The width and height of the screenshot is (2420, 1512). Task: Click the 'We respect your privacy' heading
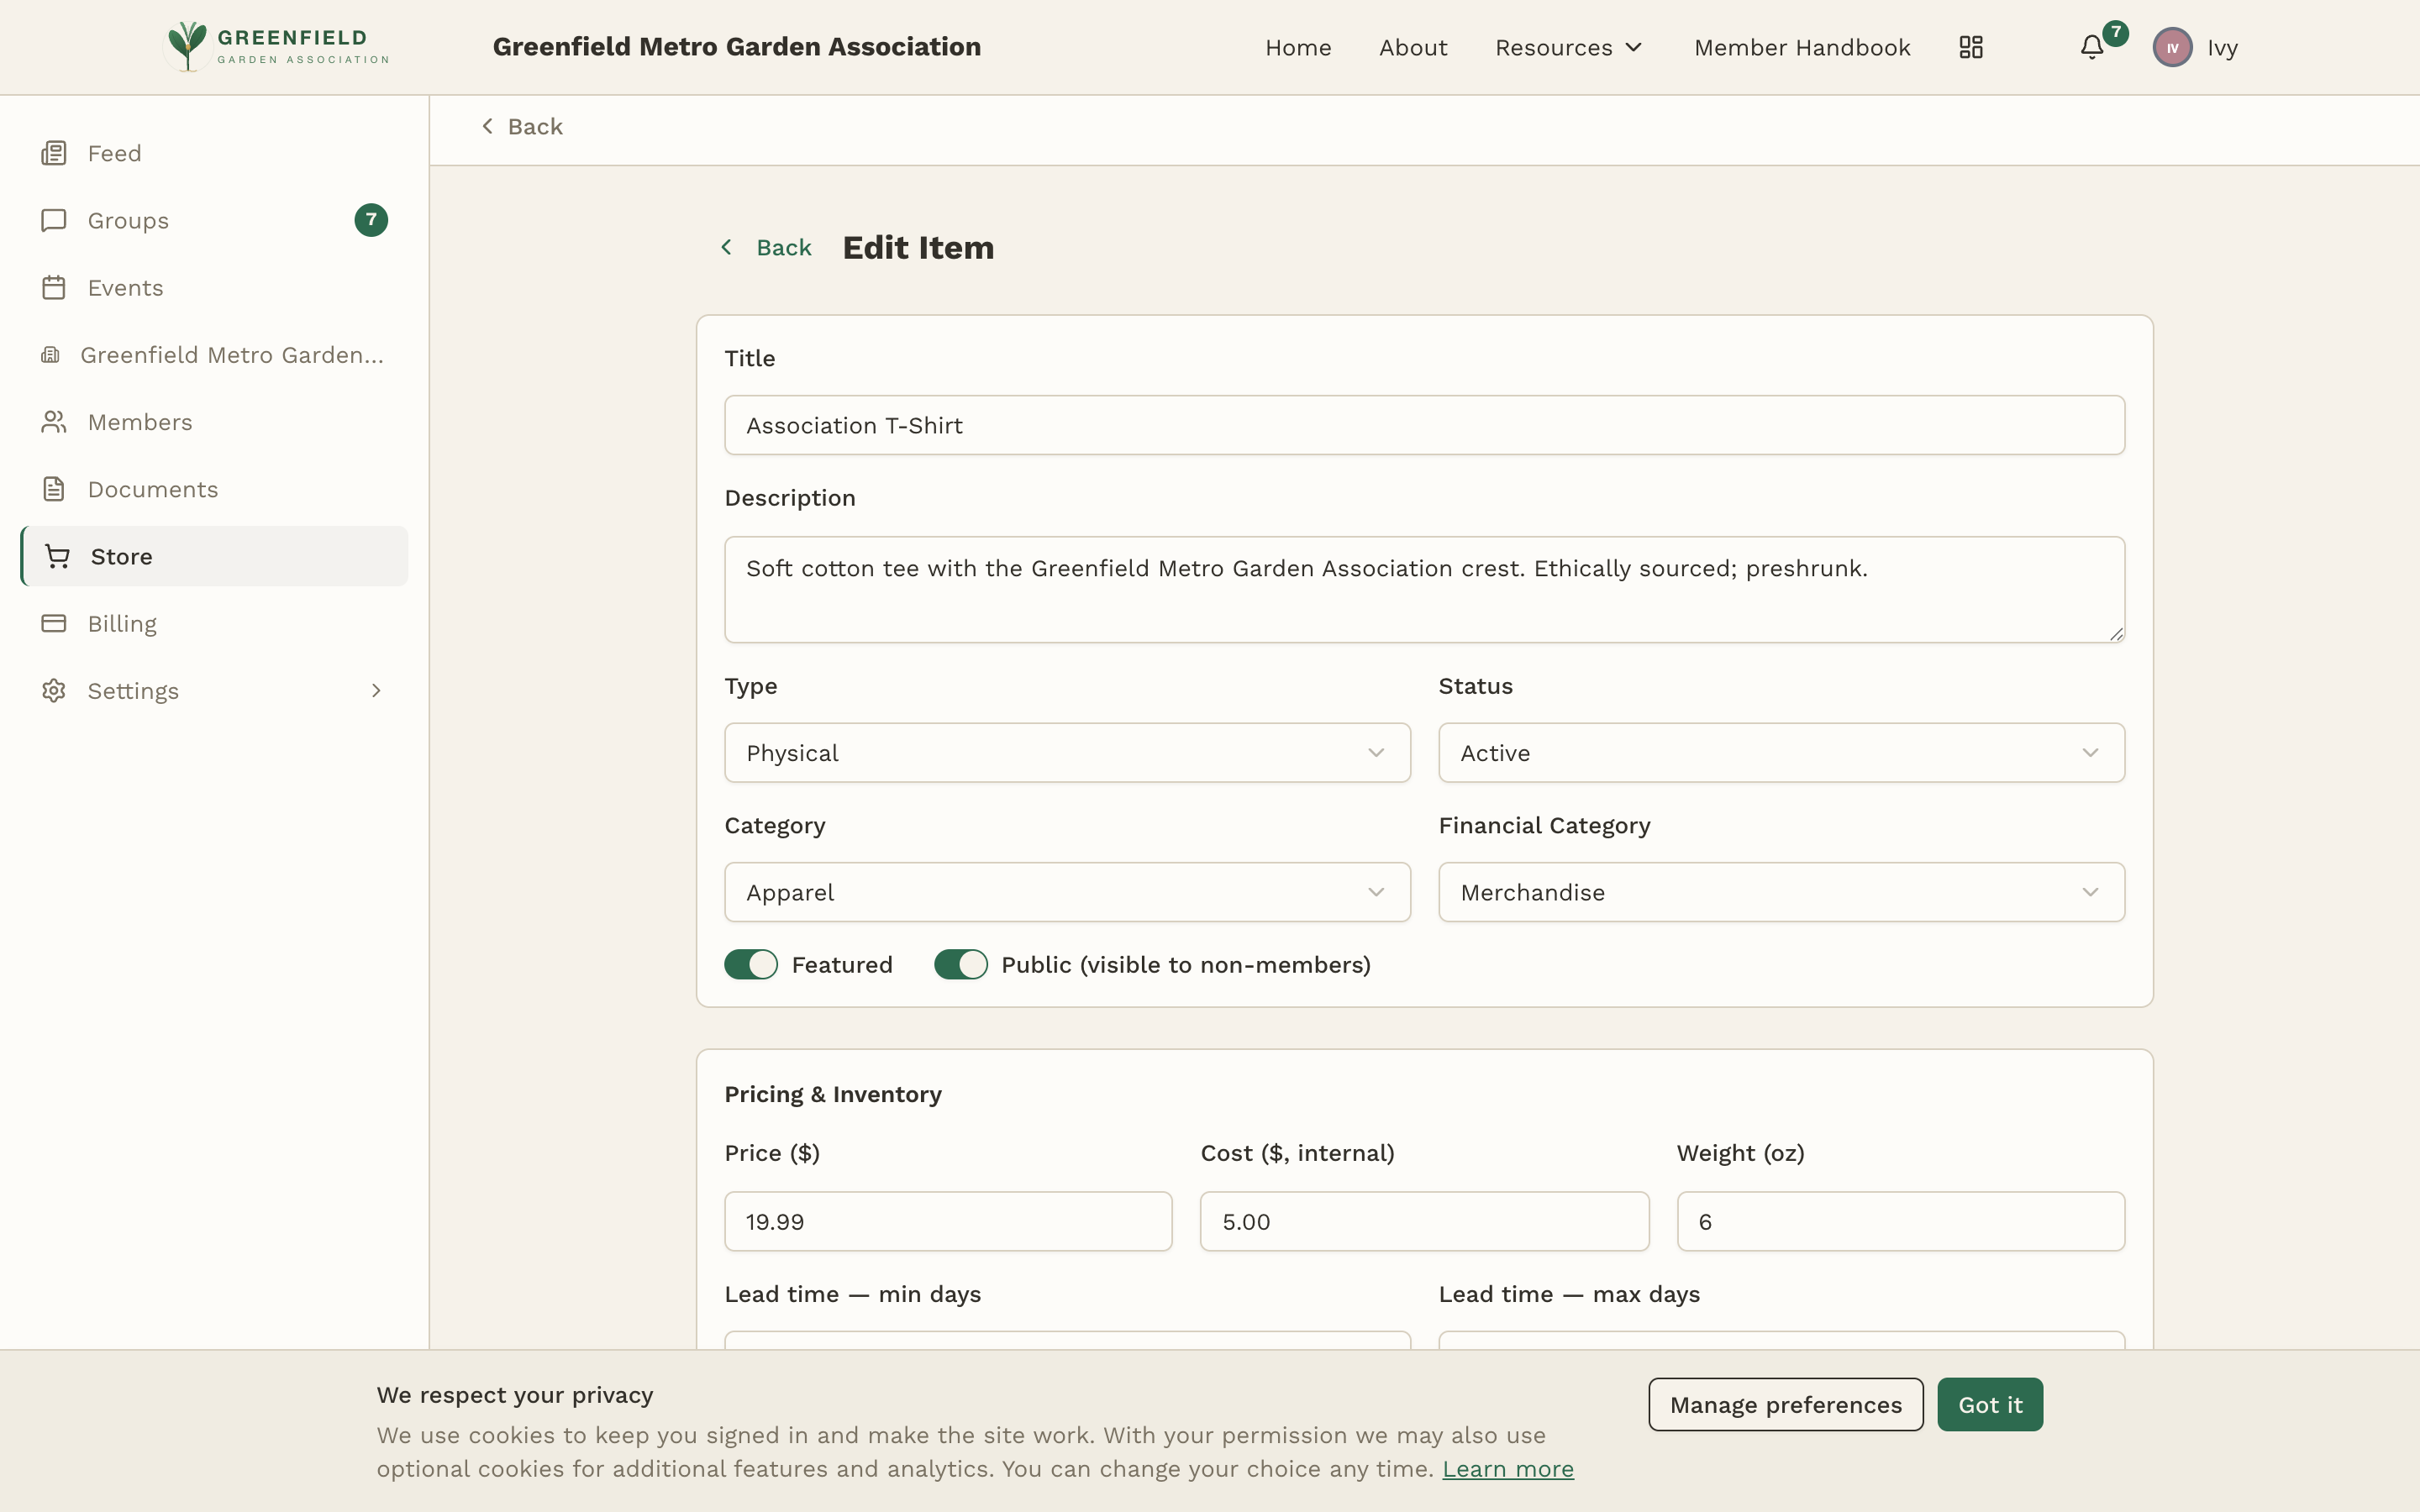pos(514,1394)
